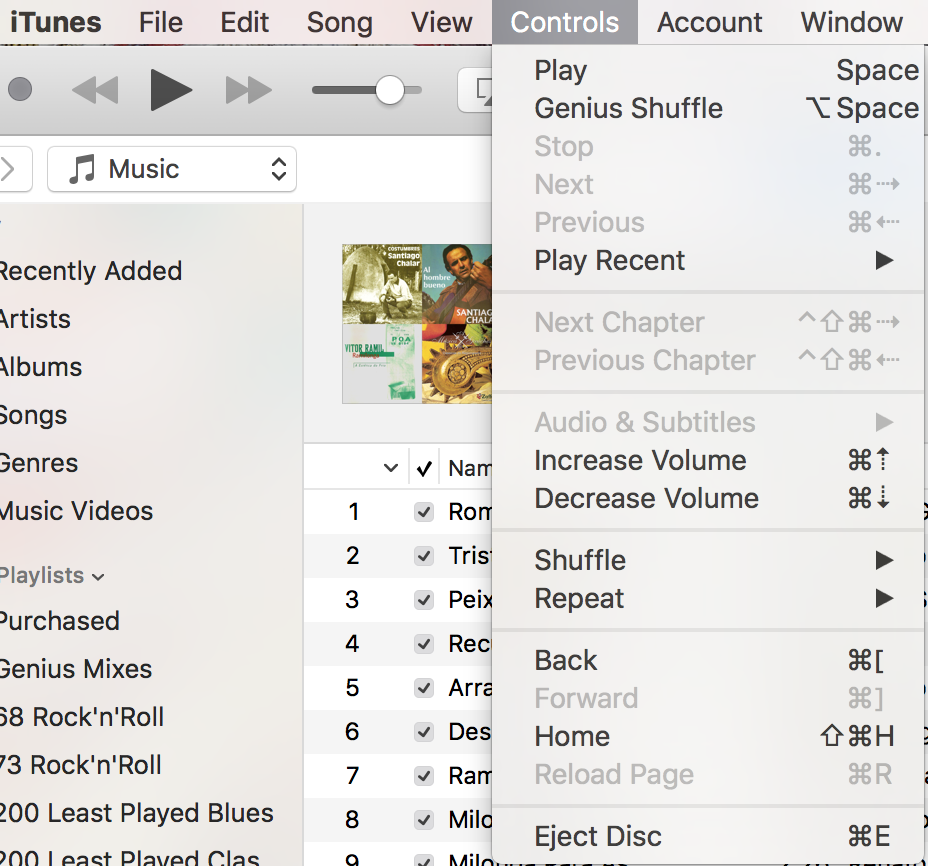The height and width of the screenshot is (866, 928).
Task: Open Songs in the library sidebar
Action: pos(33,416)
